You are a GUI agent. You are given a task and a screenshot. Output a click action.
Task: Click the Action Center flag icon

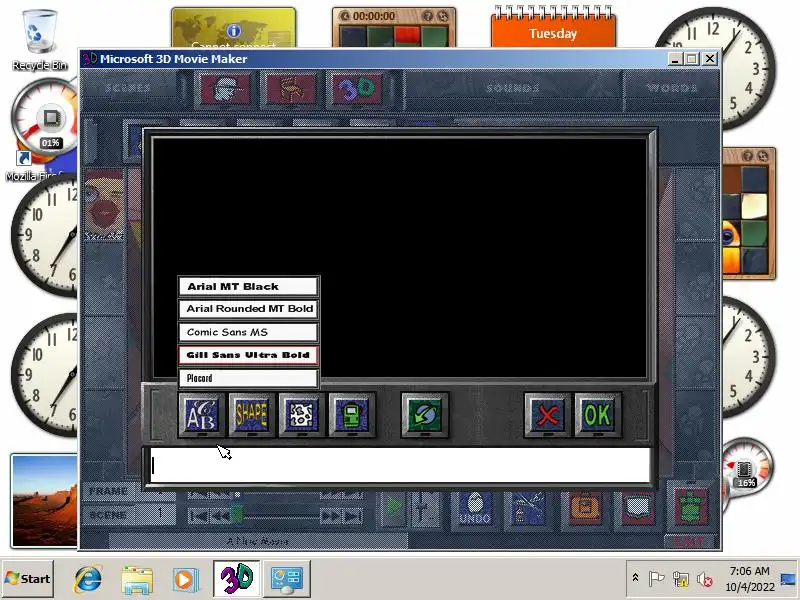[656, 579]
